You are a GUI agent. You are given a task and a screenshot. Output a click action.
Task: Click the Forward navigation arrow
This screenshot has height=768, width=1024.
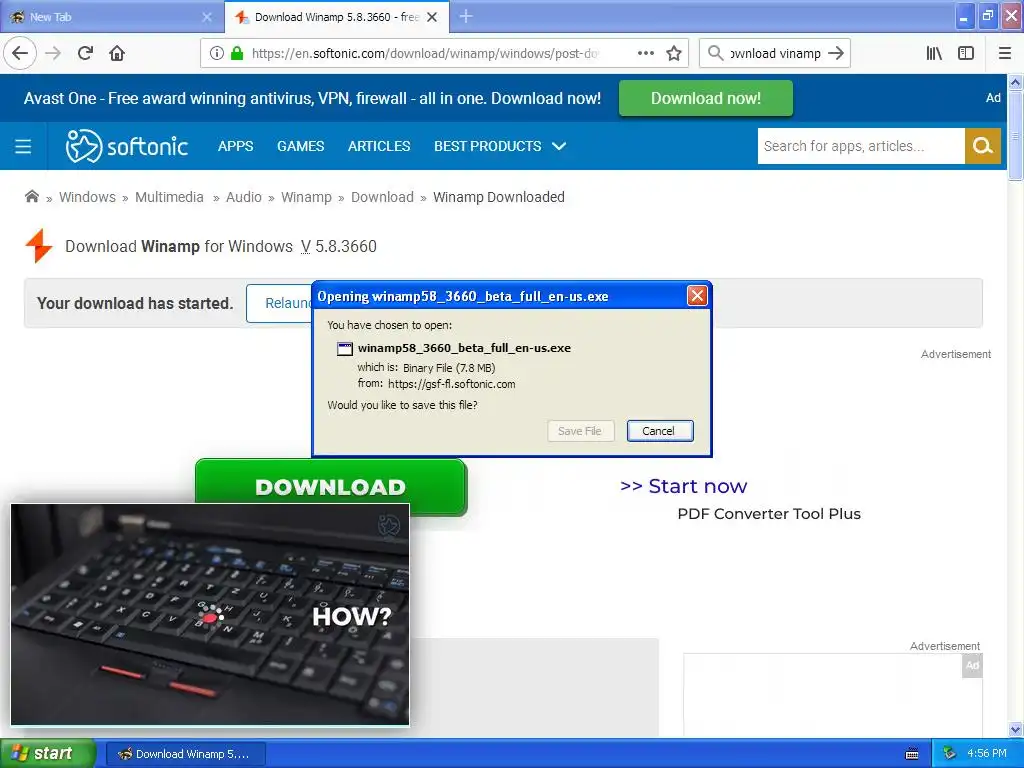tap(53, 53)
